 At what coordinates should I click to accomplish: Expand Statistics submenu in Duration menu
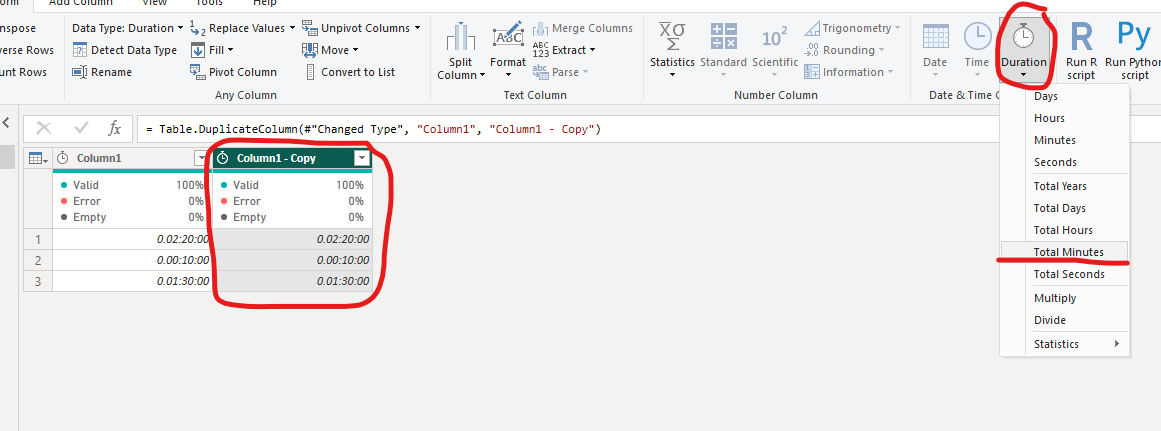click(1065, 344)
